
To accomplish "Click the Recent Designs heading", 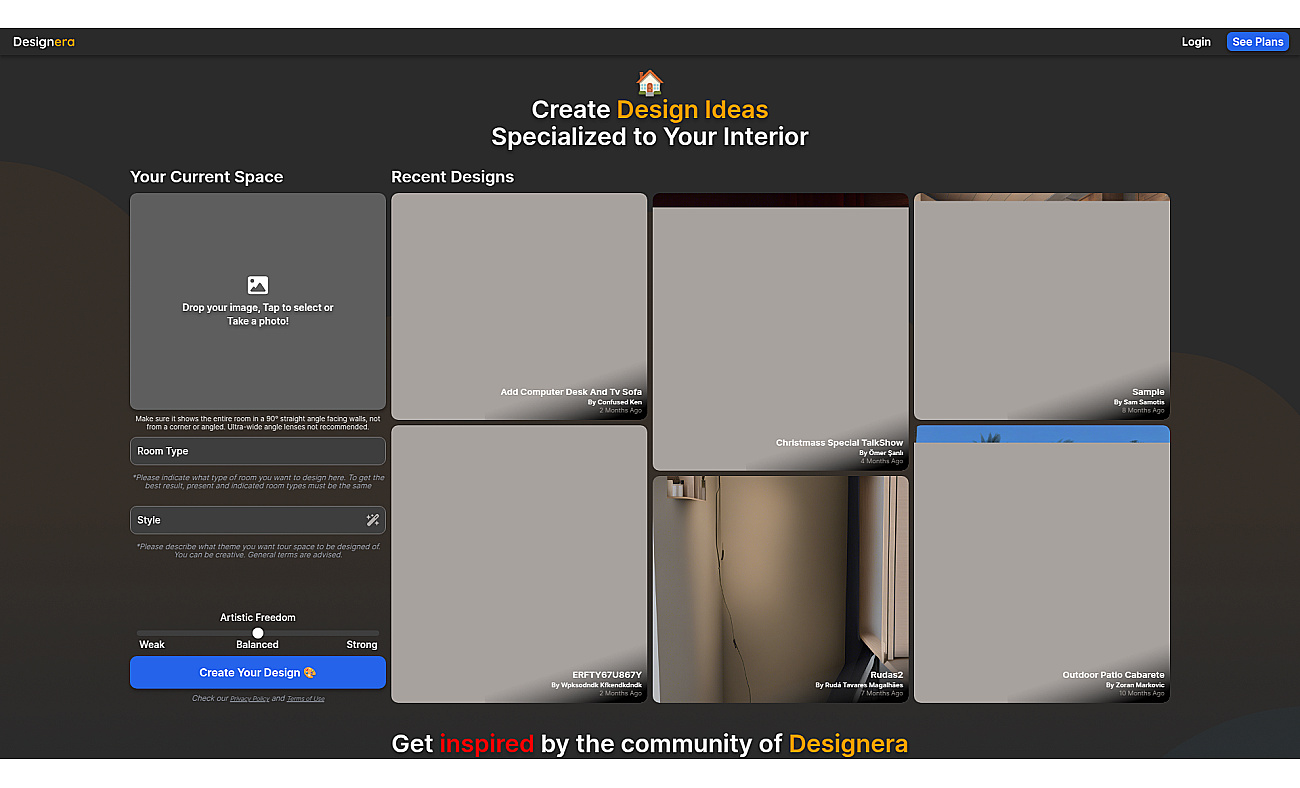I will (452, 177).
